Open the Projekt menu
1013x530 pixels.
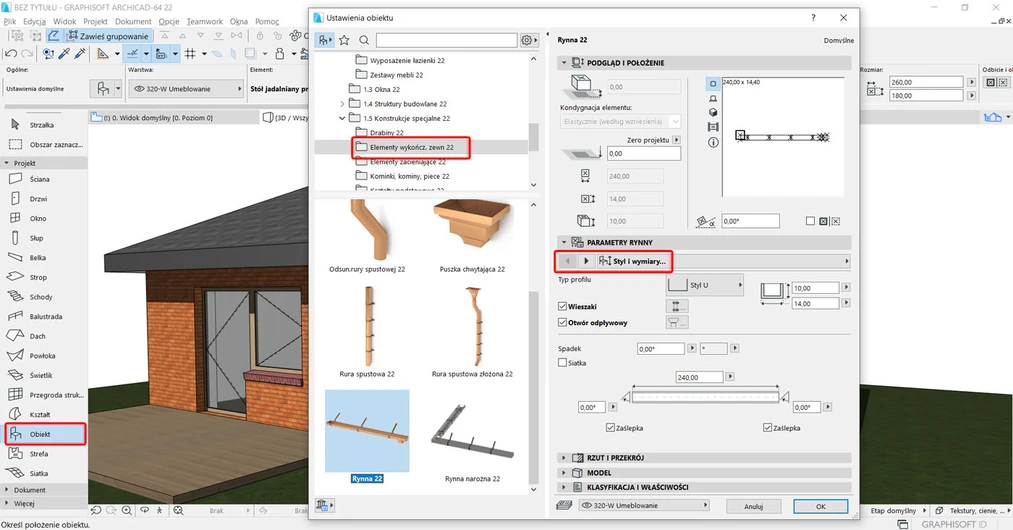(x=95, y=21)
